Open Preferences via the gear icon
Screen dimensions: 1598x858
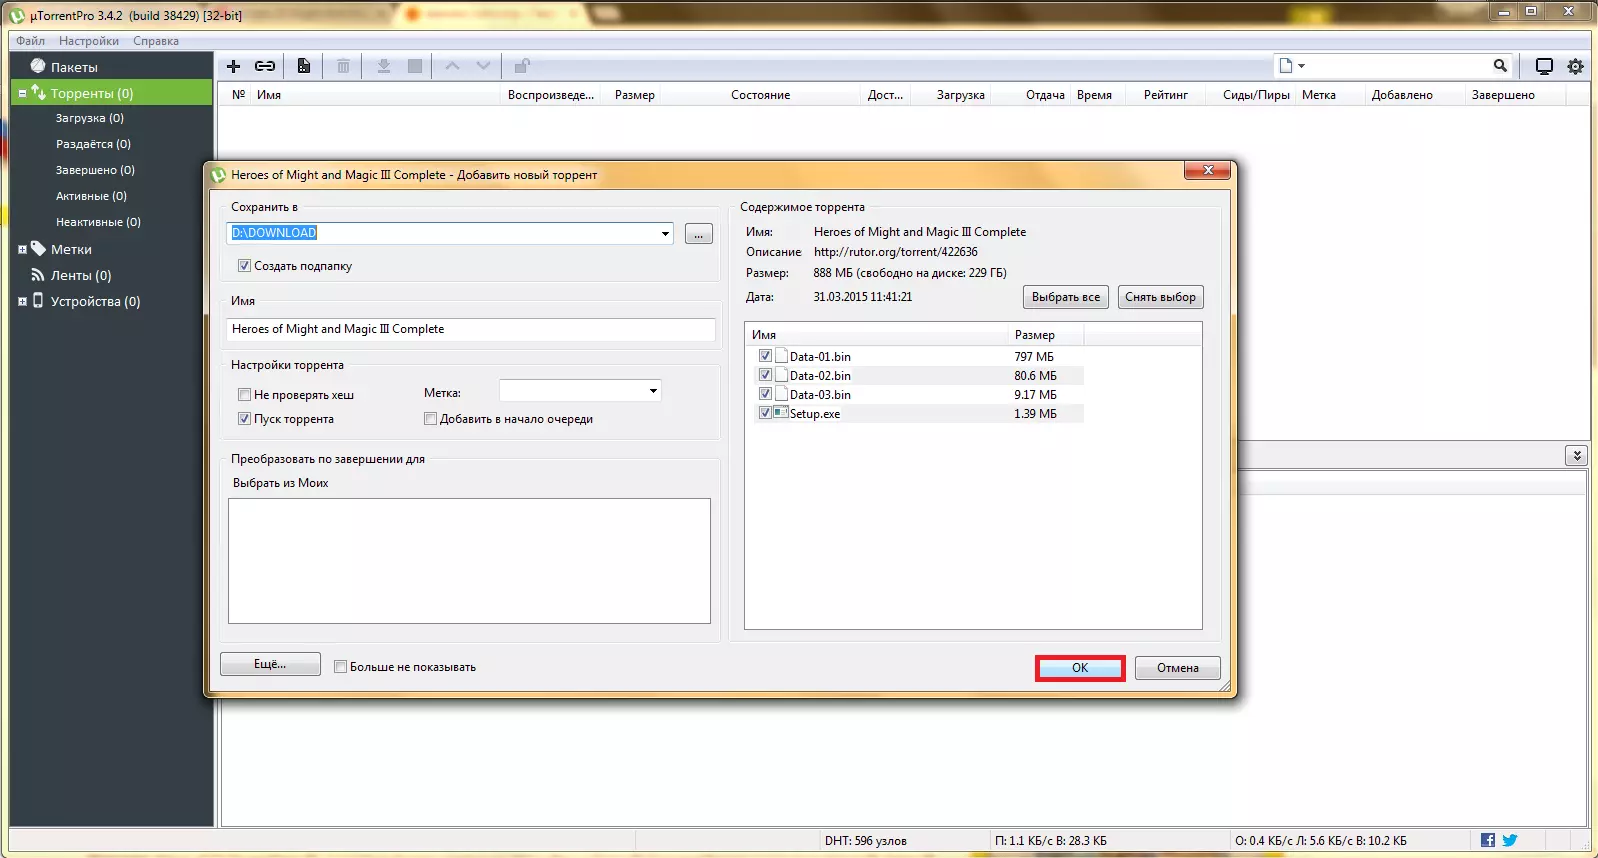(x=1576, y=66)
